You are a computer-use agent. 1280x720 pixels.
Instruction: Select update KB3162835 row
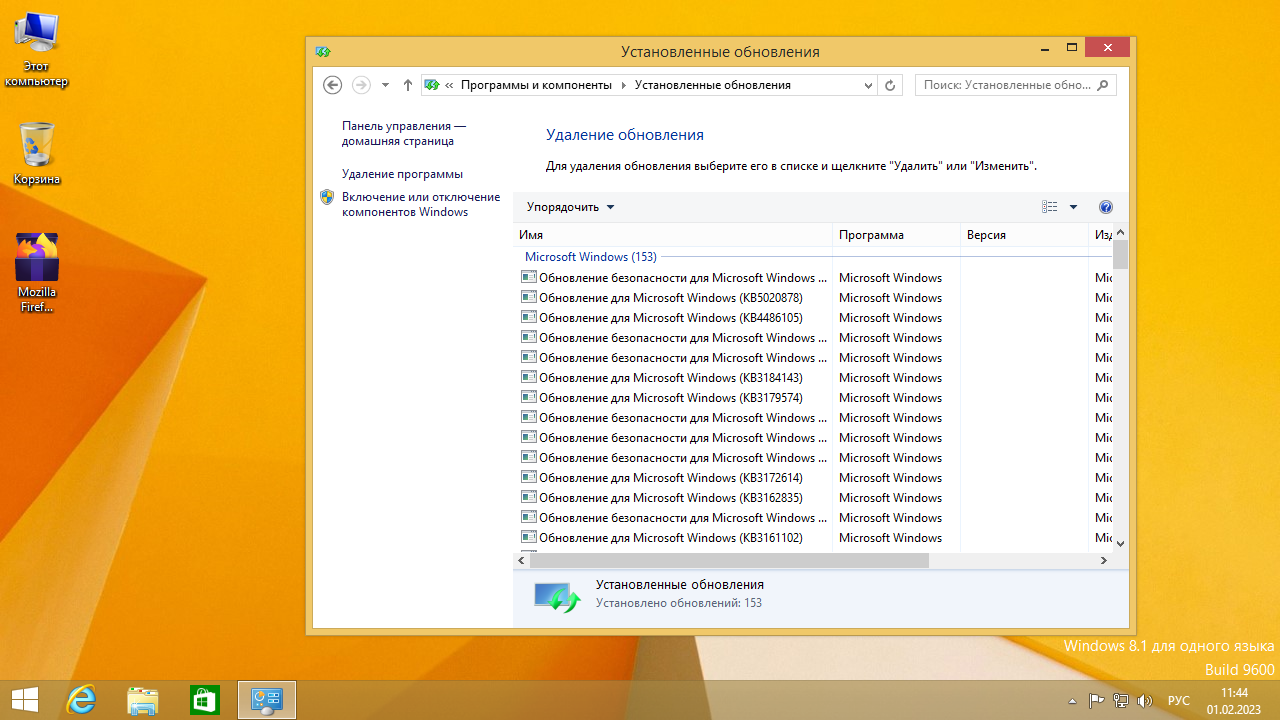coord(816,498)
